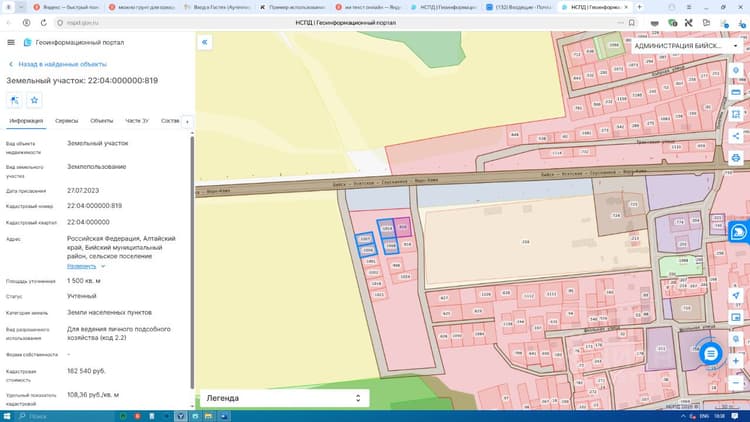The height and width of the screenshot is (422, 750).
Task: Select the ruler measurement tool
Action: coord(736,92)
